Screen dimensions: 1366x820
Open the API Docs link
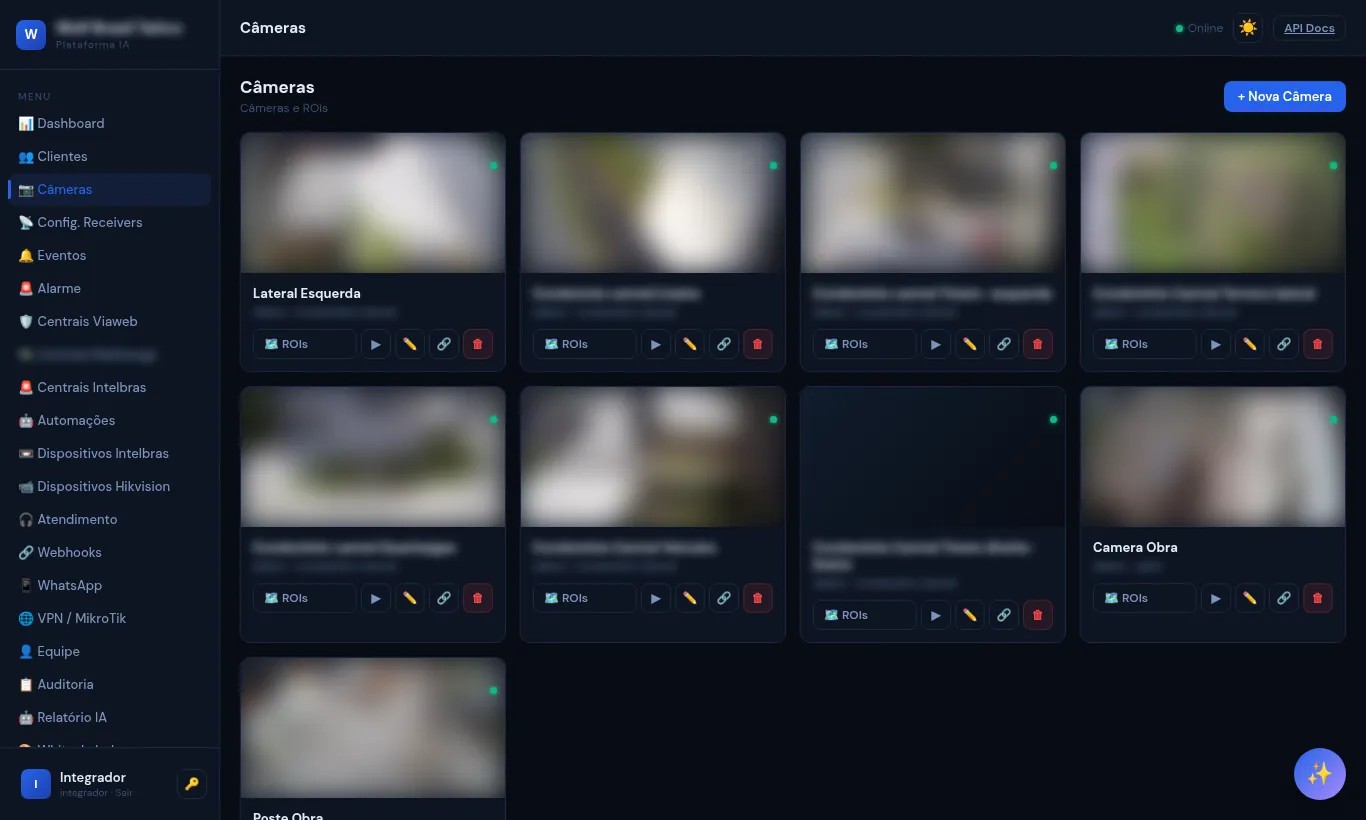[x=1309, y=28]
